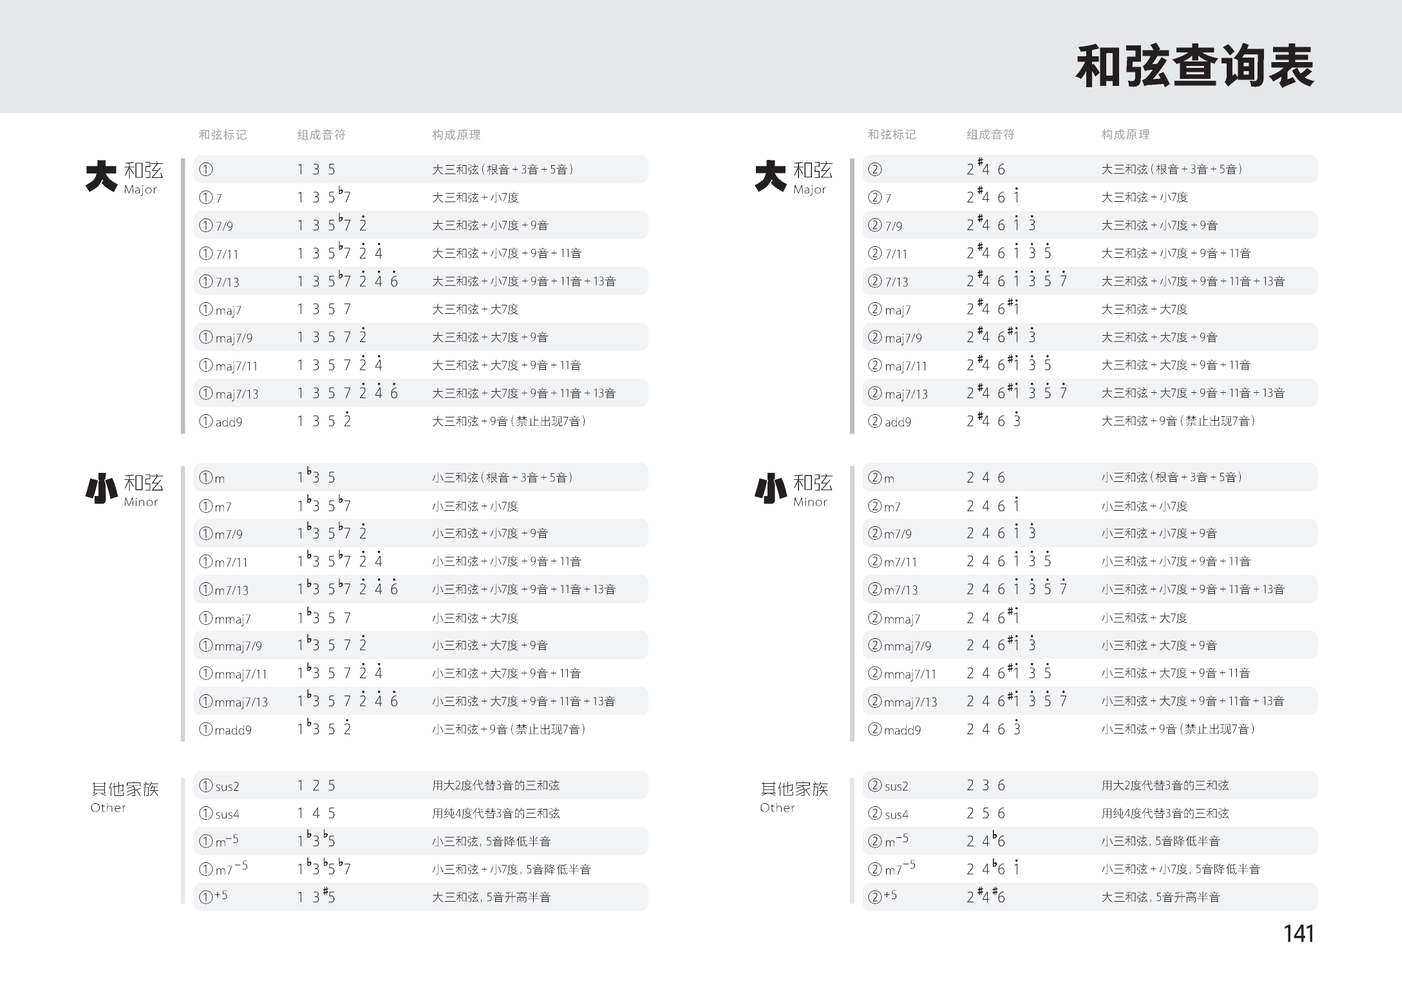
Task: Click the ②7/13 chord label
Action: [x=888, y=282]
